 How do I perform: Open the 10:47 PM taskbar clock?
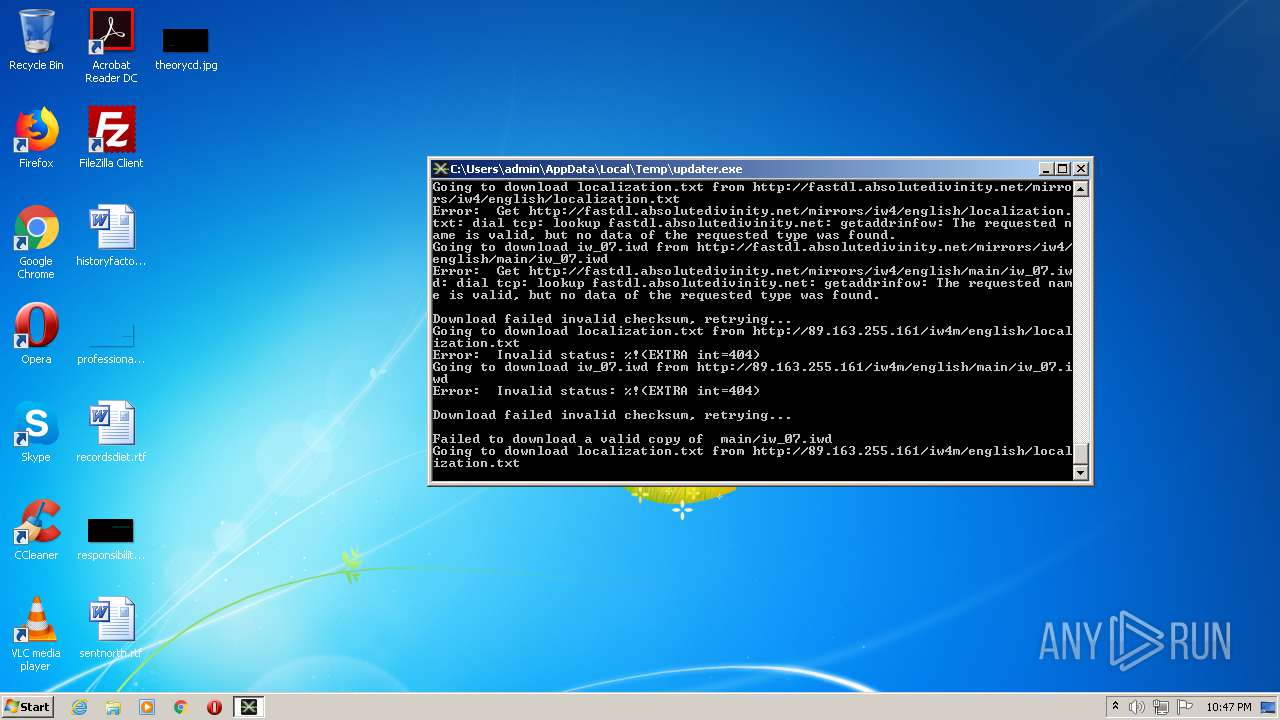pyautogui.click(x=1229, y=707)
